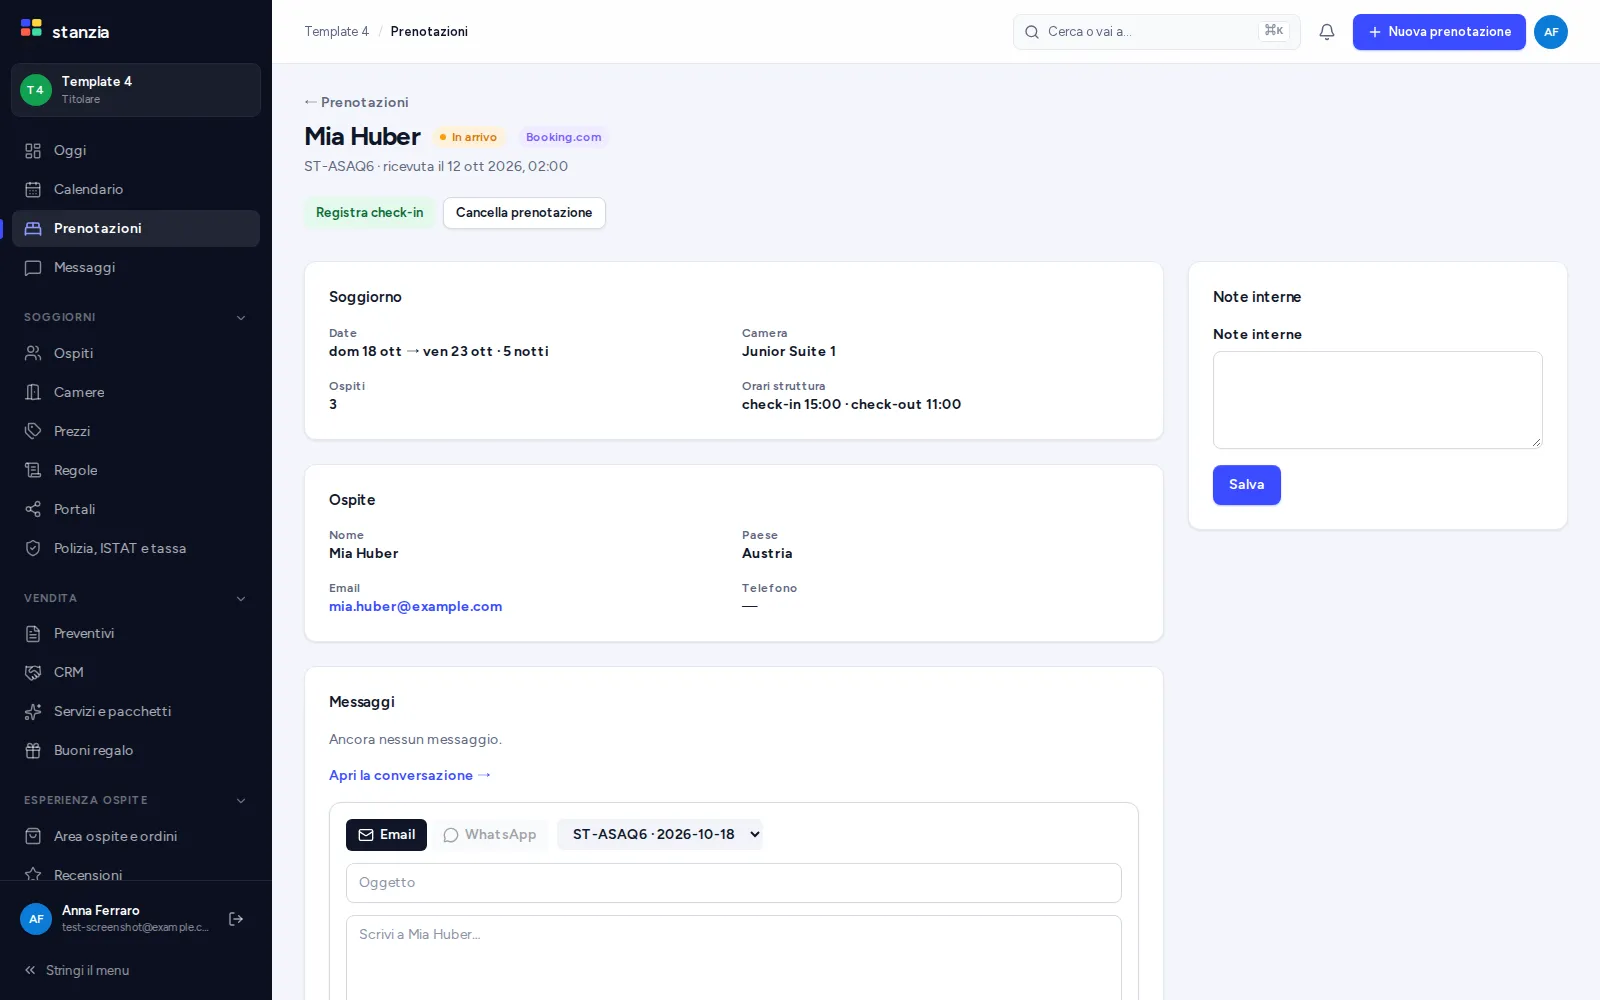Click the AF avatar in top bar
Viewport: 1600px width, 1000px height.
click(x=1550, y=32)
